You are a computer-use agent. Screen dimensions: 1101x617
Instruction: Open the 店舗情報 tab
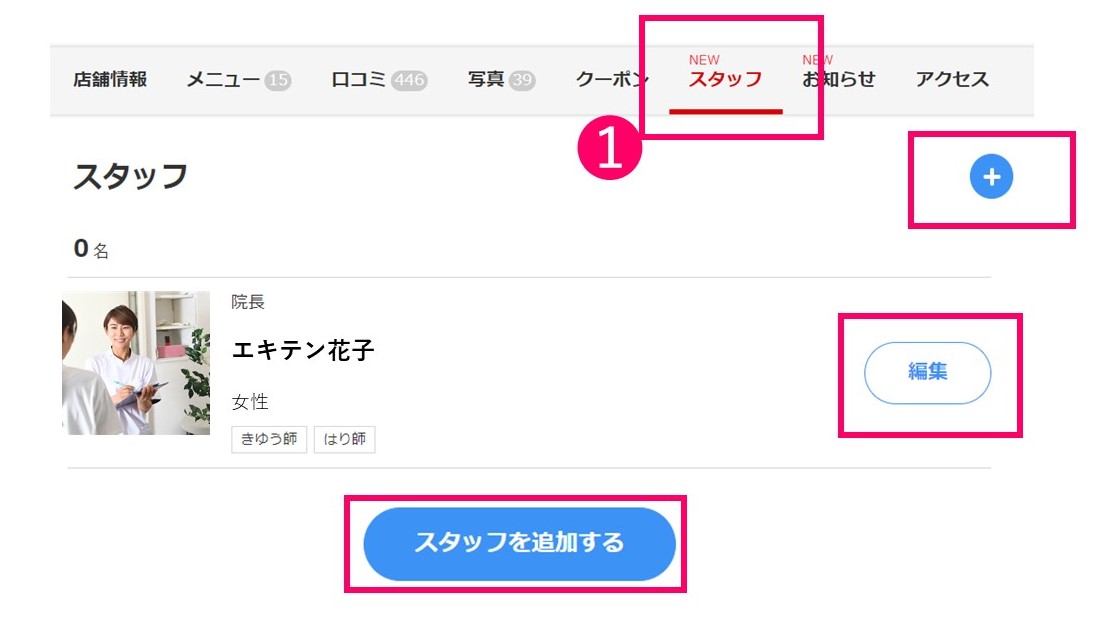(x=110, y=79)
